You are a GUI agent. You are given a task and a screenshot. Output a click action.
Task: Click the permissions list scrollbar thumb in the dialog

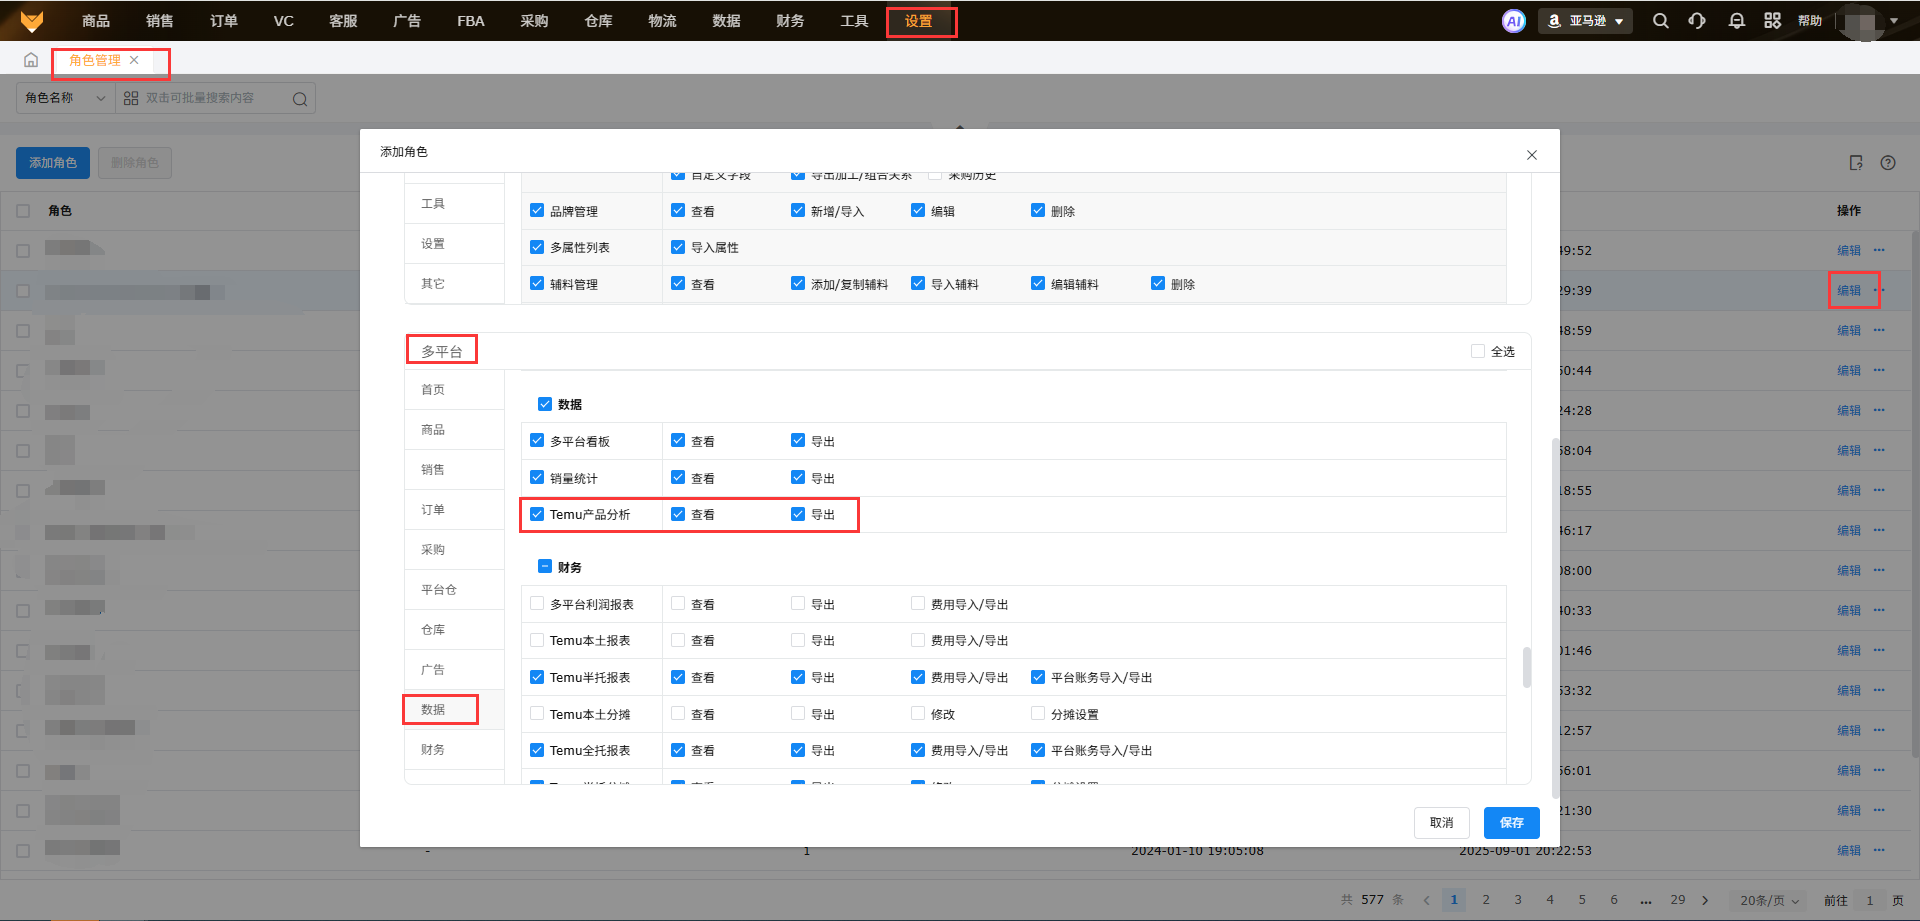[x=1527, y=667]
